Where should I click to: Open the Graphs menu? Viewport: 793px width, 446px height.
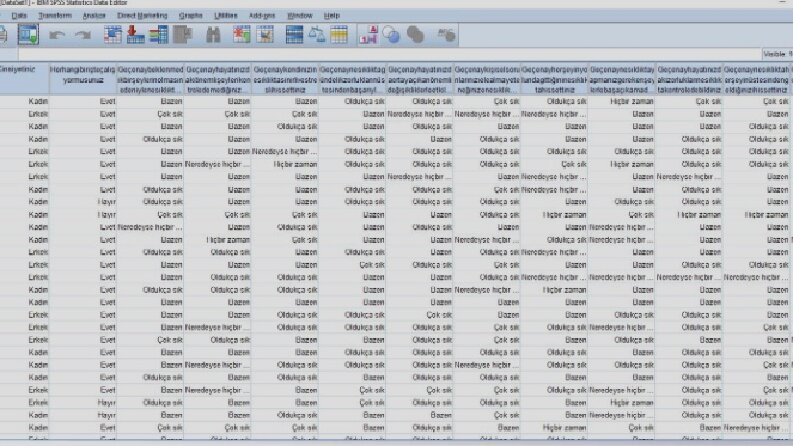click(191, 16)
